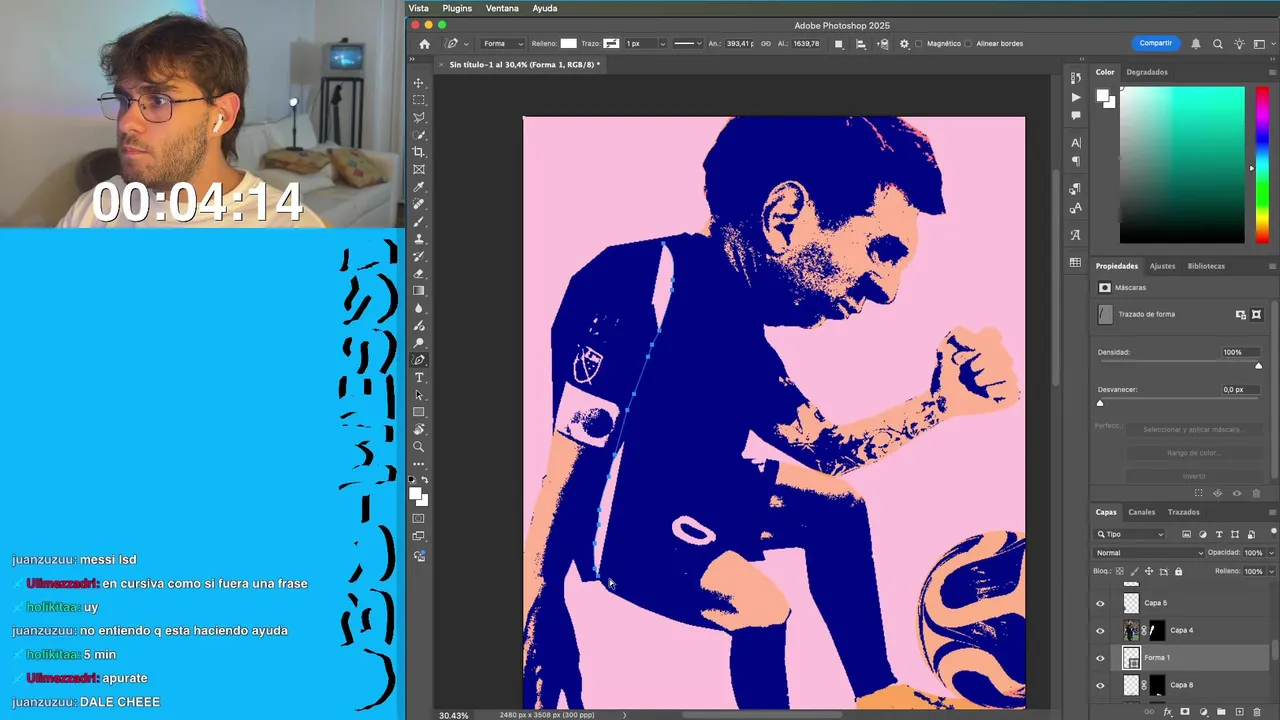Open the Ventana menu

point(502,8)
